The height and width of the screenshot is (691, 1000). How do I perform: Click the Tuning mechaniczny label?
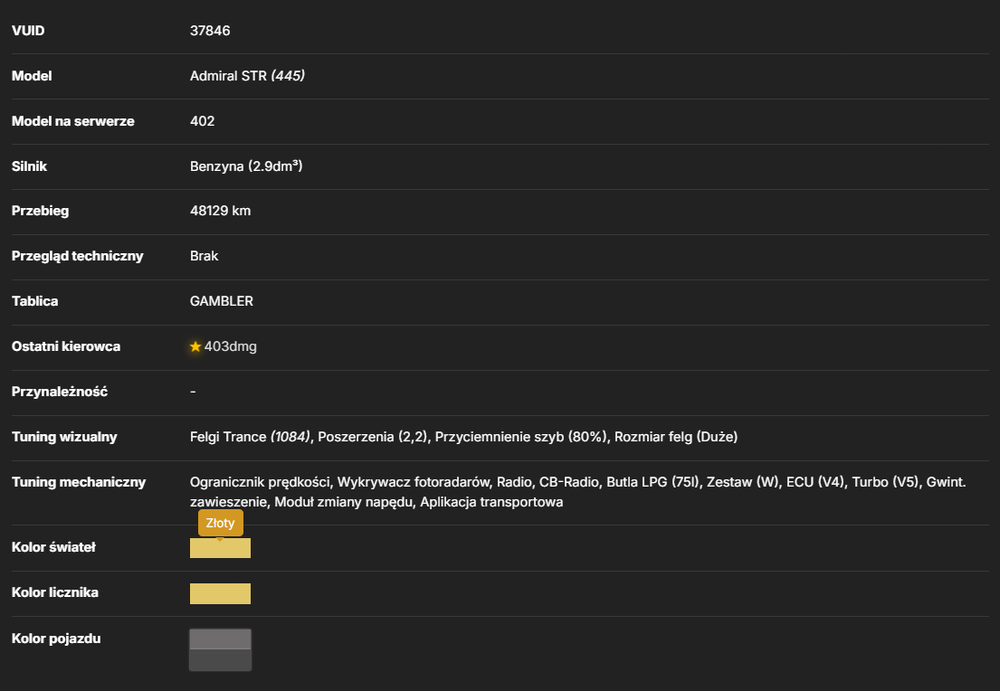pyautogui.click(x=78, y=482)
